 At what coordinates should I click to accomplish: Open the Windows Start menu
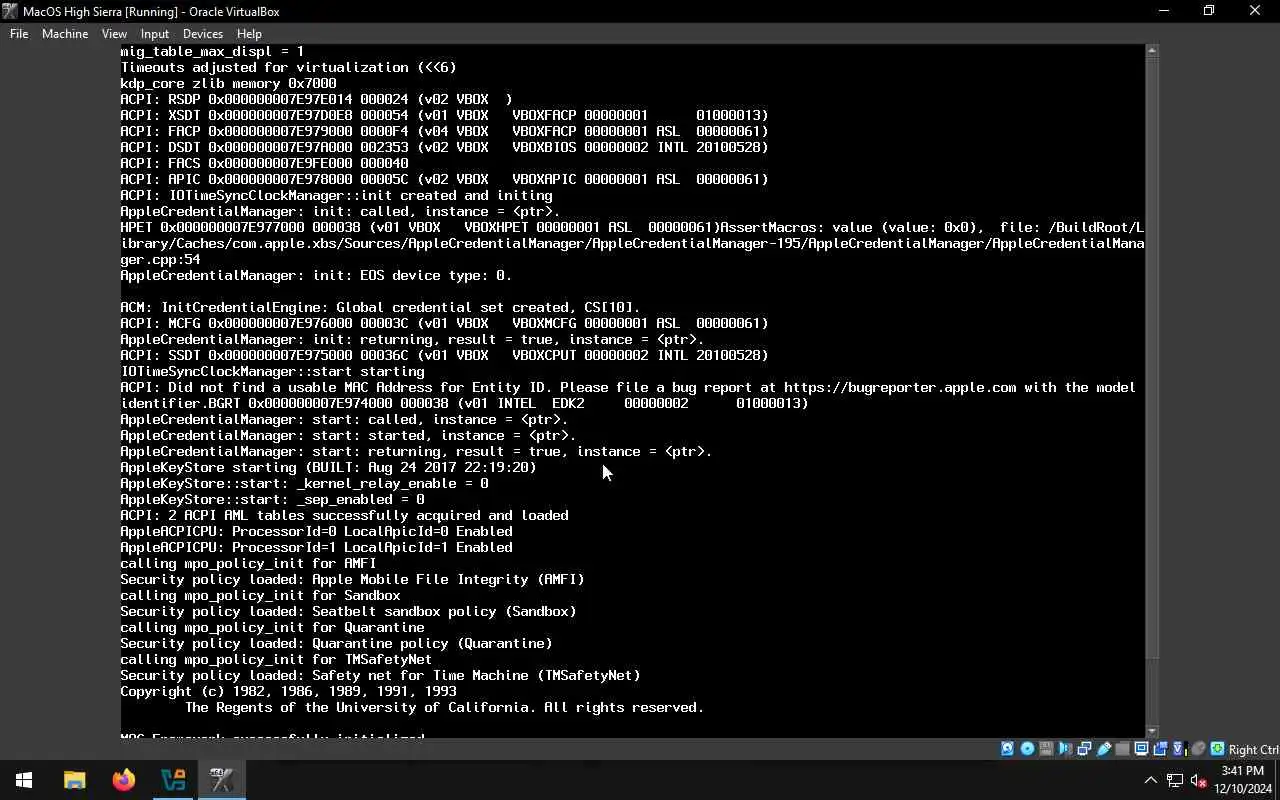24,780
